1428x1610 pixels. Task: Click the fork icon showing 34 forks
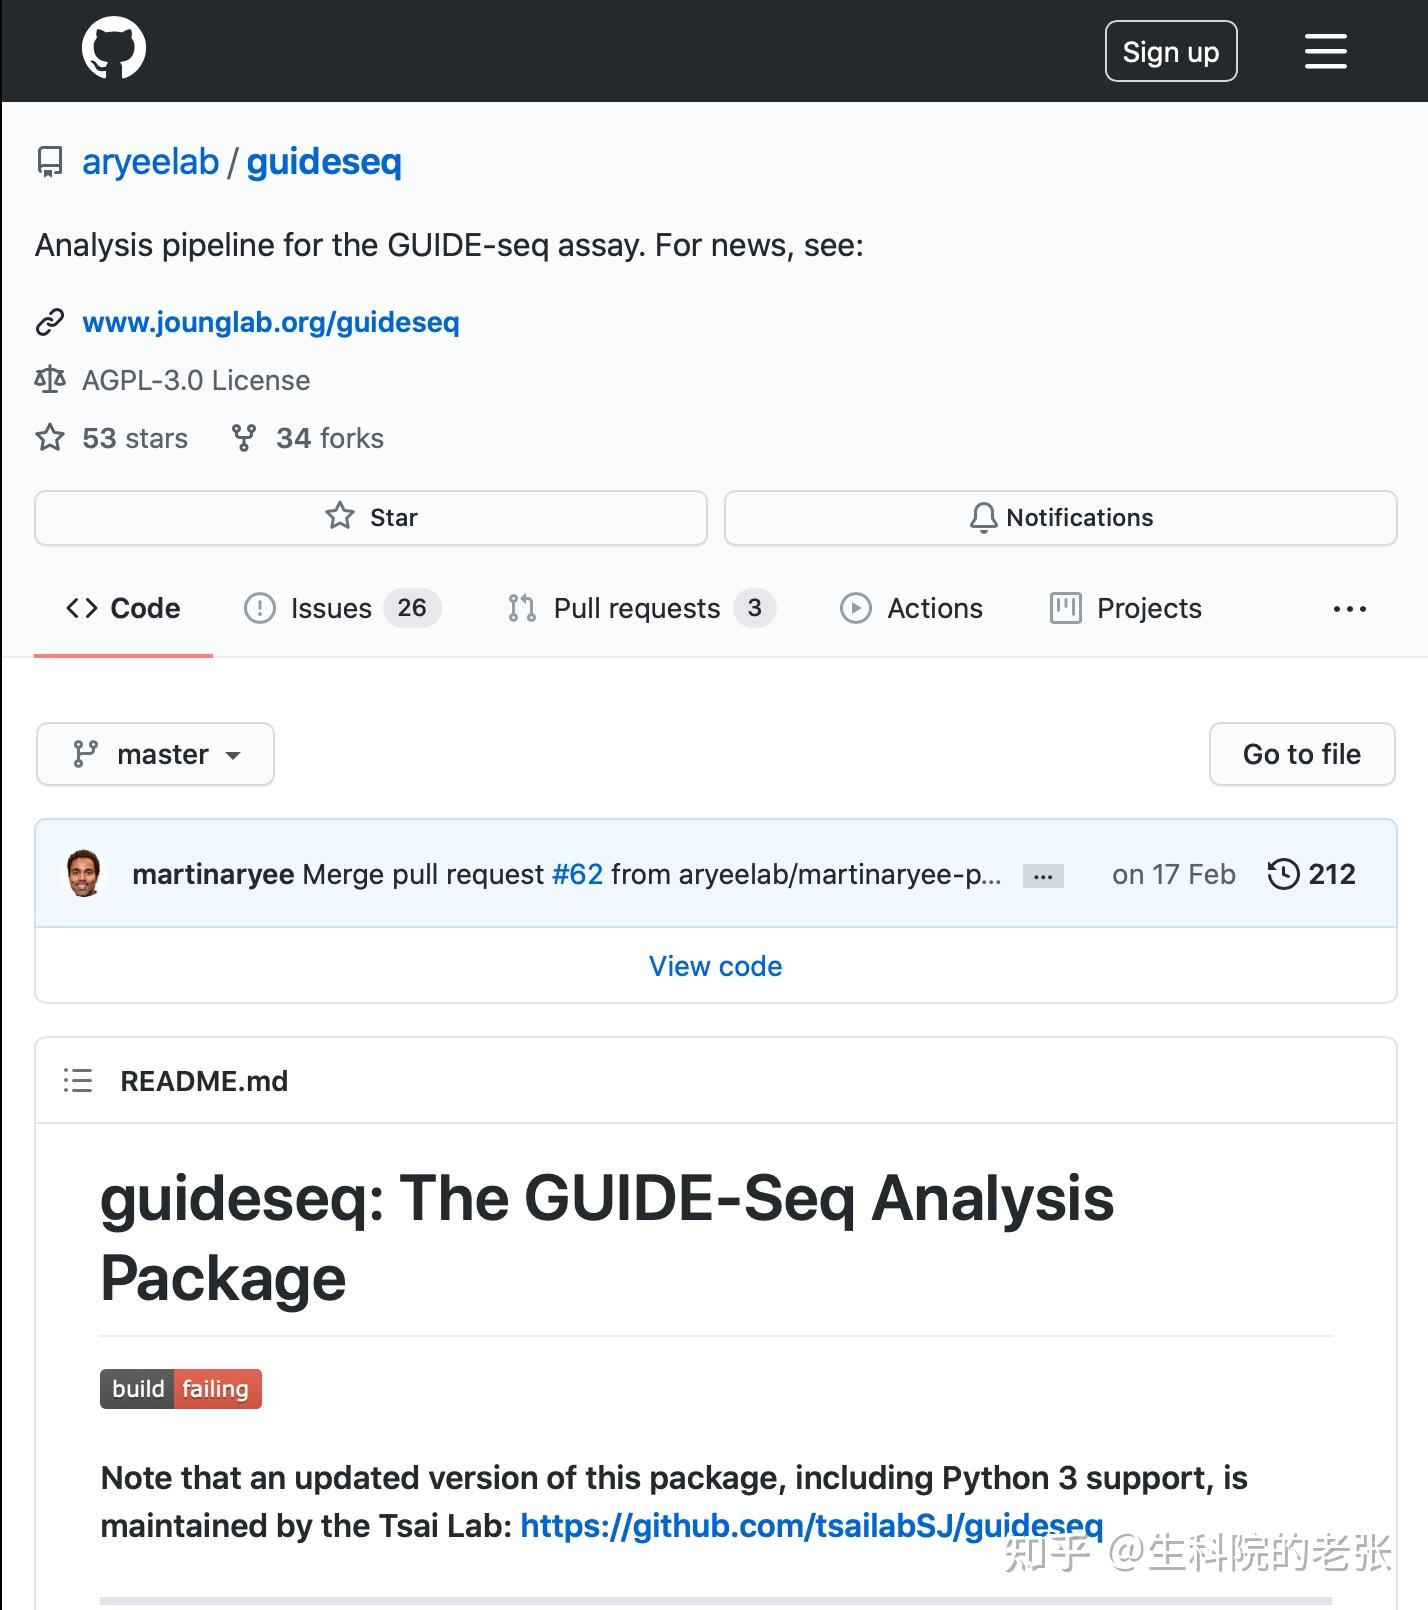coord(243,437)
